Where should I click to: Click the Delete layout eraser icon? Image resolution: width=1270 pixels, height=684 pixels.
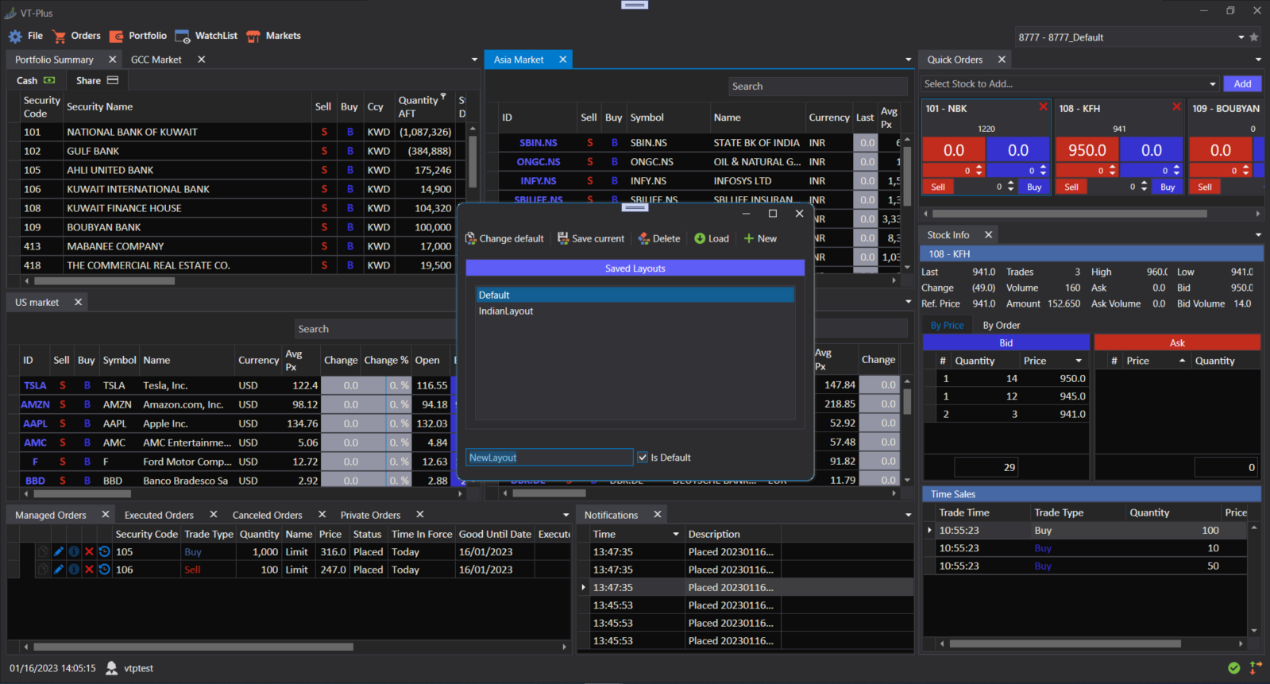(644, 239)
